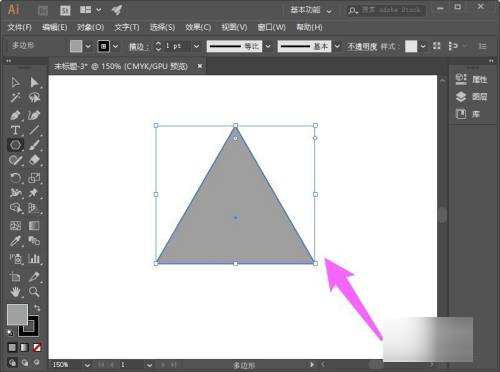Open the fill color dropdown in control bar
Image resolution: width=500 pixels, height=372 pixels.
tap(88, 46)
